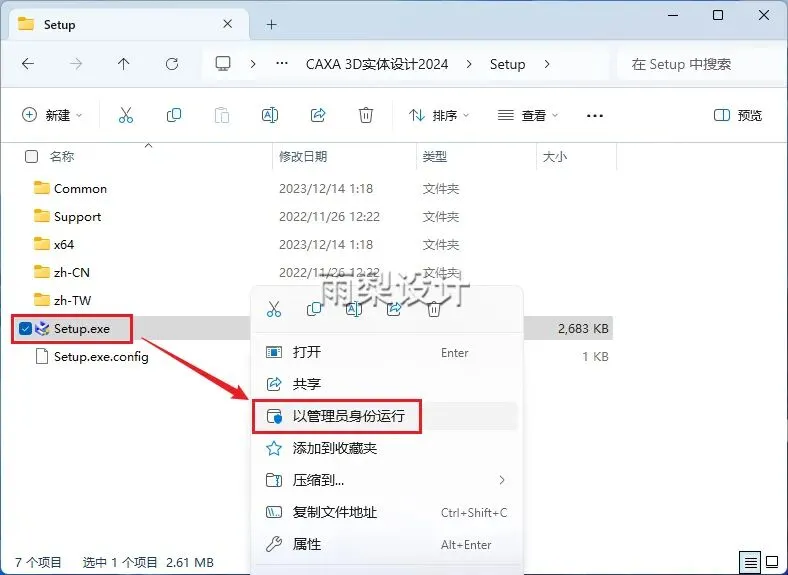The image size is (788, 575).
Task: Select the Setup tab title
Action: 59,25
